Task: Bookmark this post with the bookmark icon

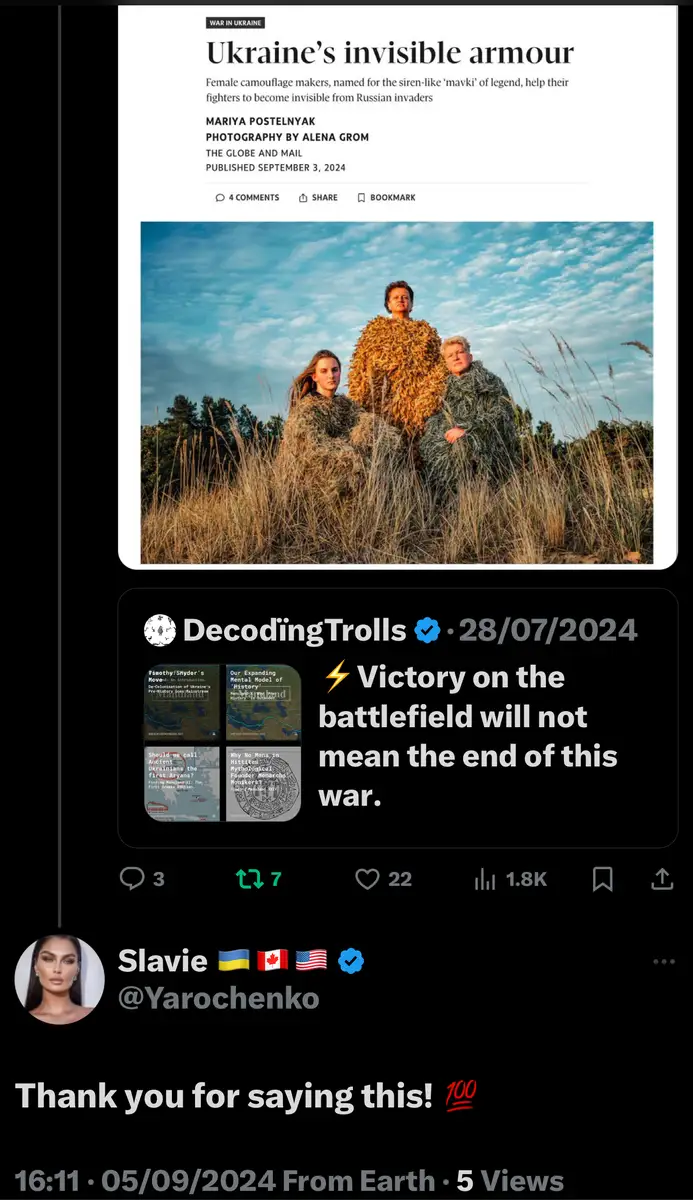Action: (x=603, y=878)
